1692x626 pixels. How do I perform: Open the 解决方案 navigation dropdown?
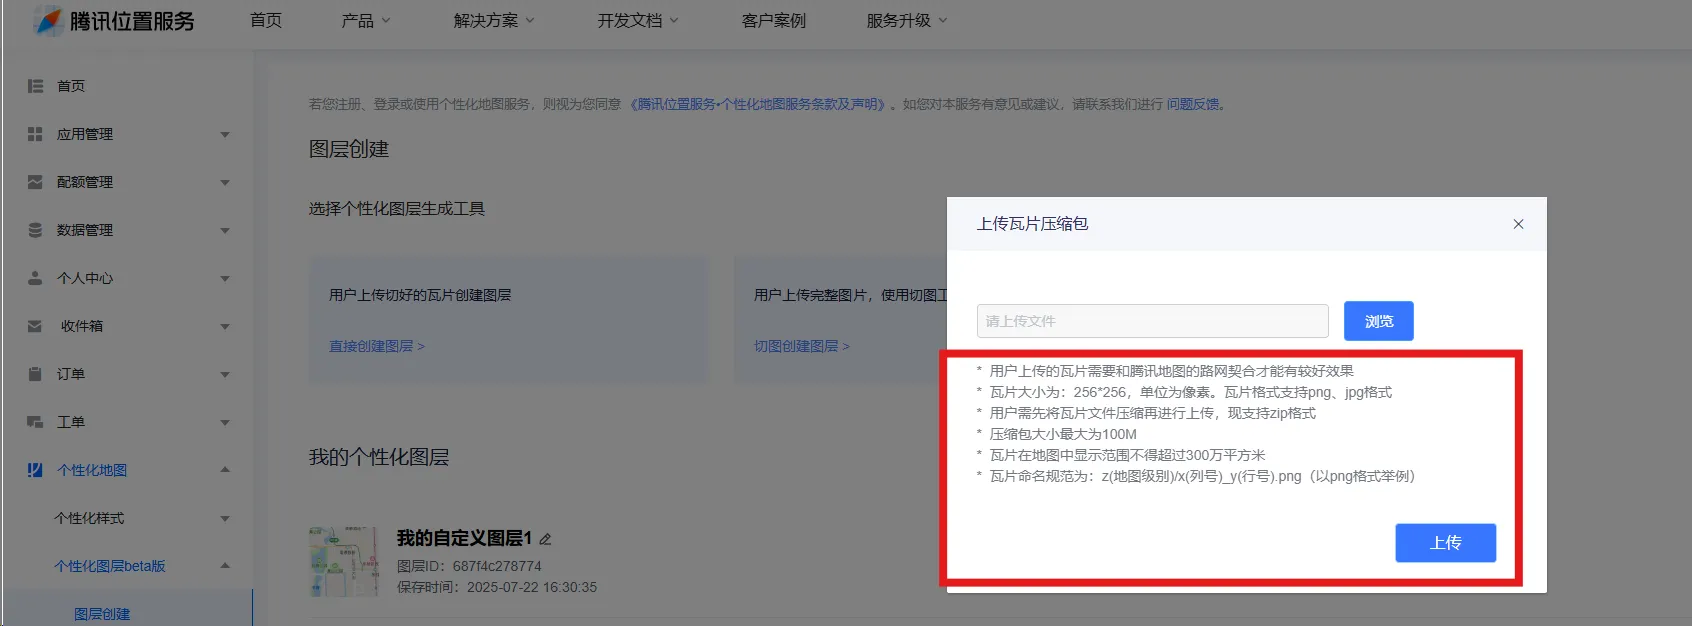(x=493, y=21)
